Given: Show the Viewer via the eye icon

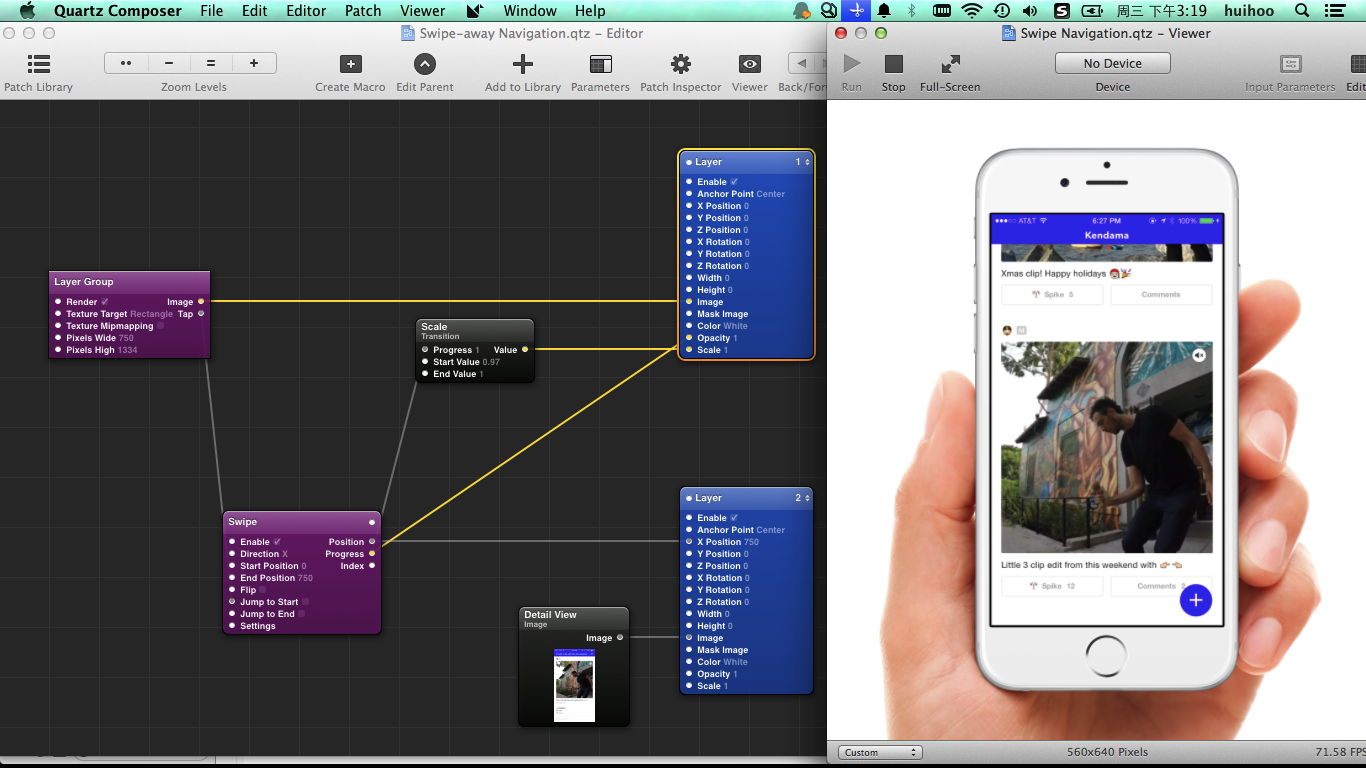Looking at the screenshot, I should click(749, 64).
